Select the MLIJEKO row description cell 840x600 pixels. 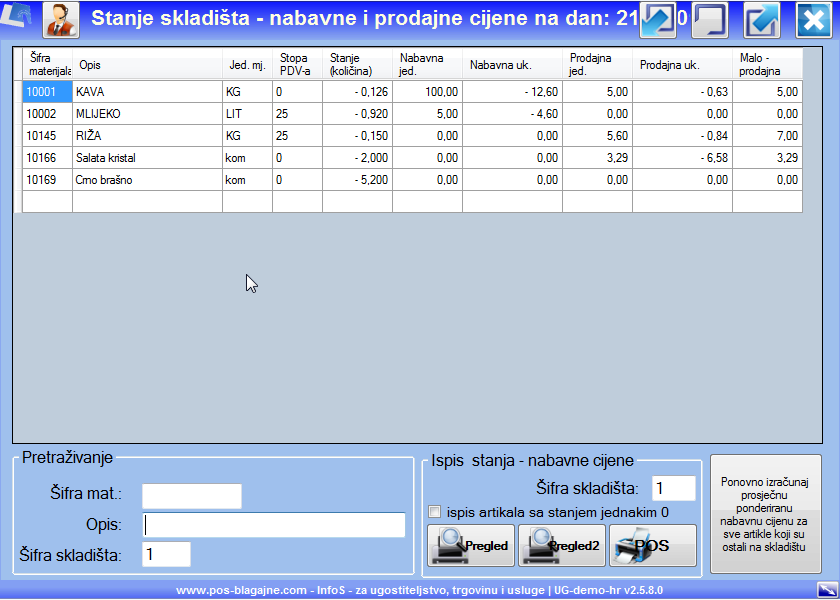pyautogui.click(x=147, y=114)
